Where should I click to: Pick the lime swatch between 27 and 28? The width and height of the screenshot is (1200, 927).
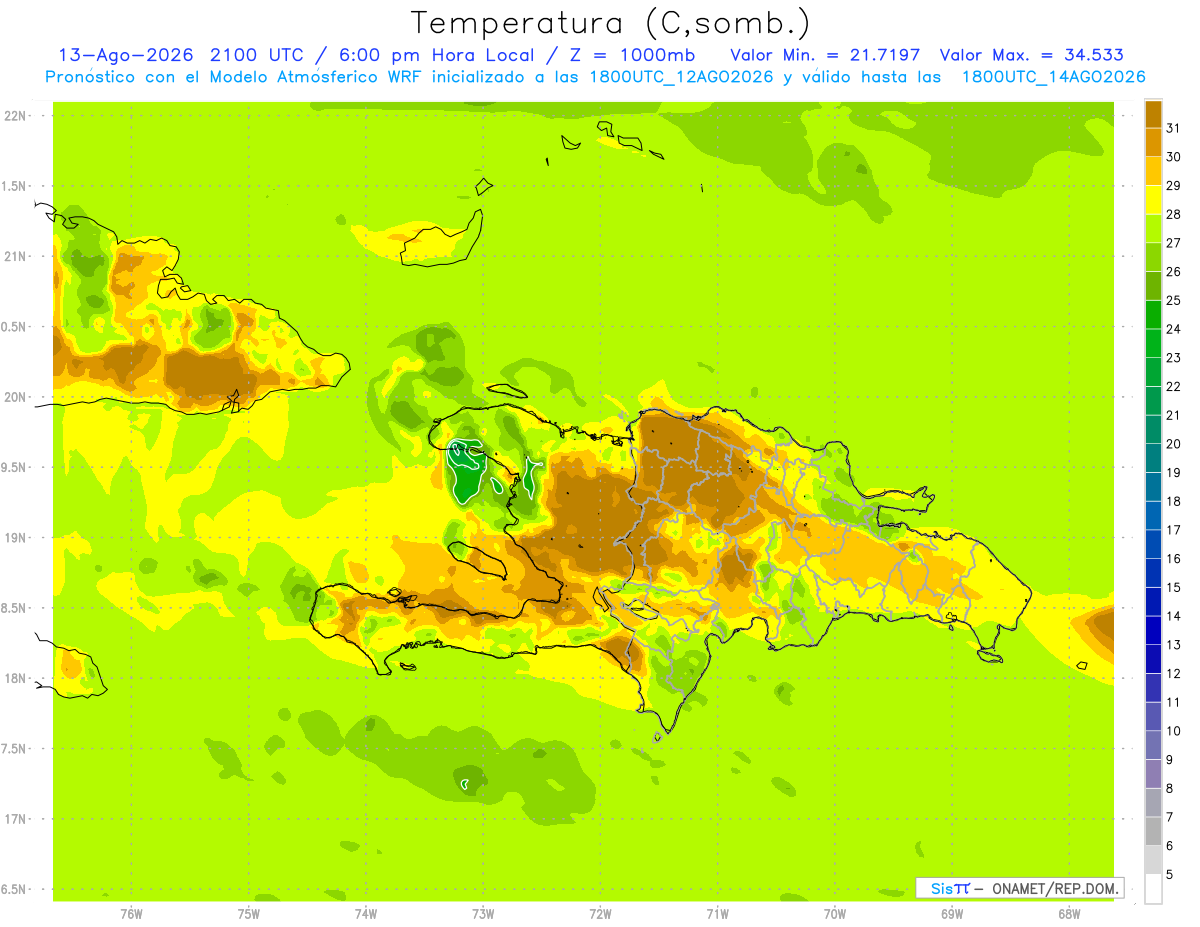click(x=1153, y=229)
